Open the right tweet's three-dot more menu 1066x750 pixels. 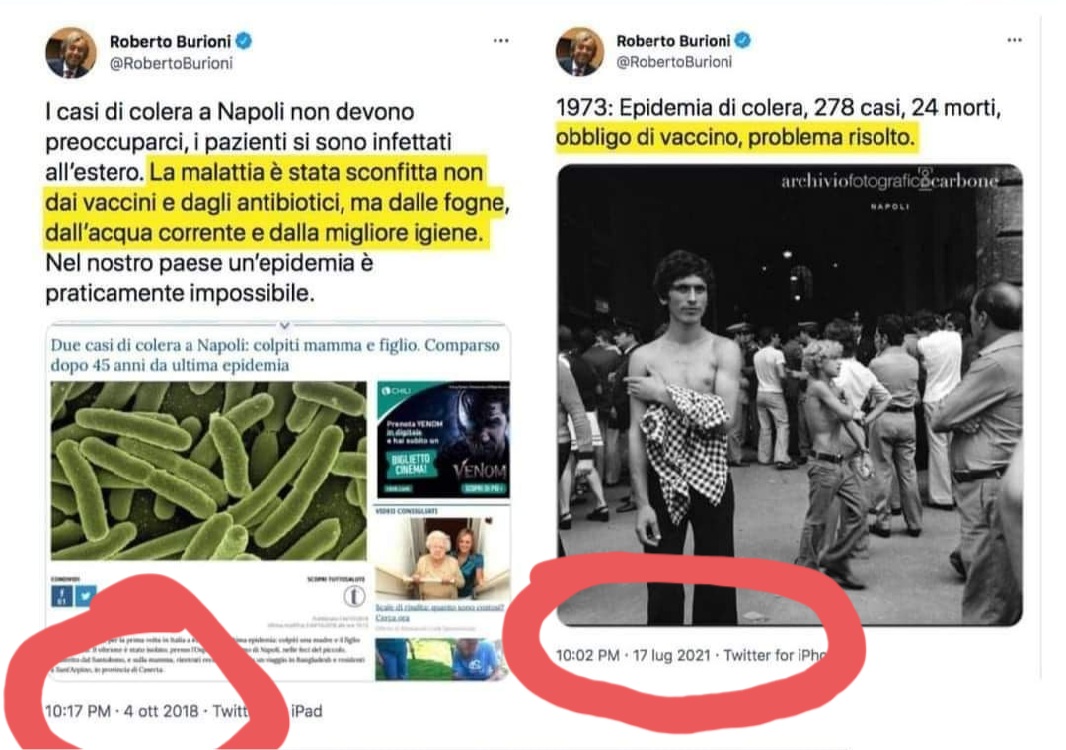click(1014, 40)
